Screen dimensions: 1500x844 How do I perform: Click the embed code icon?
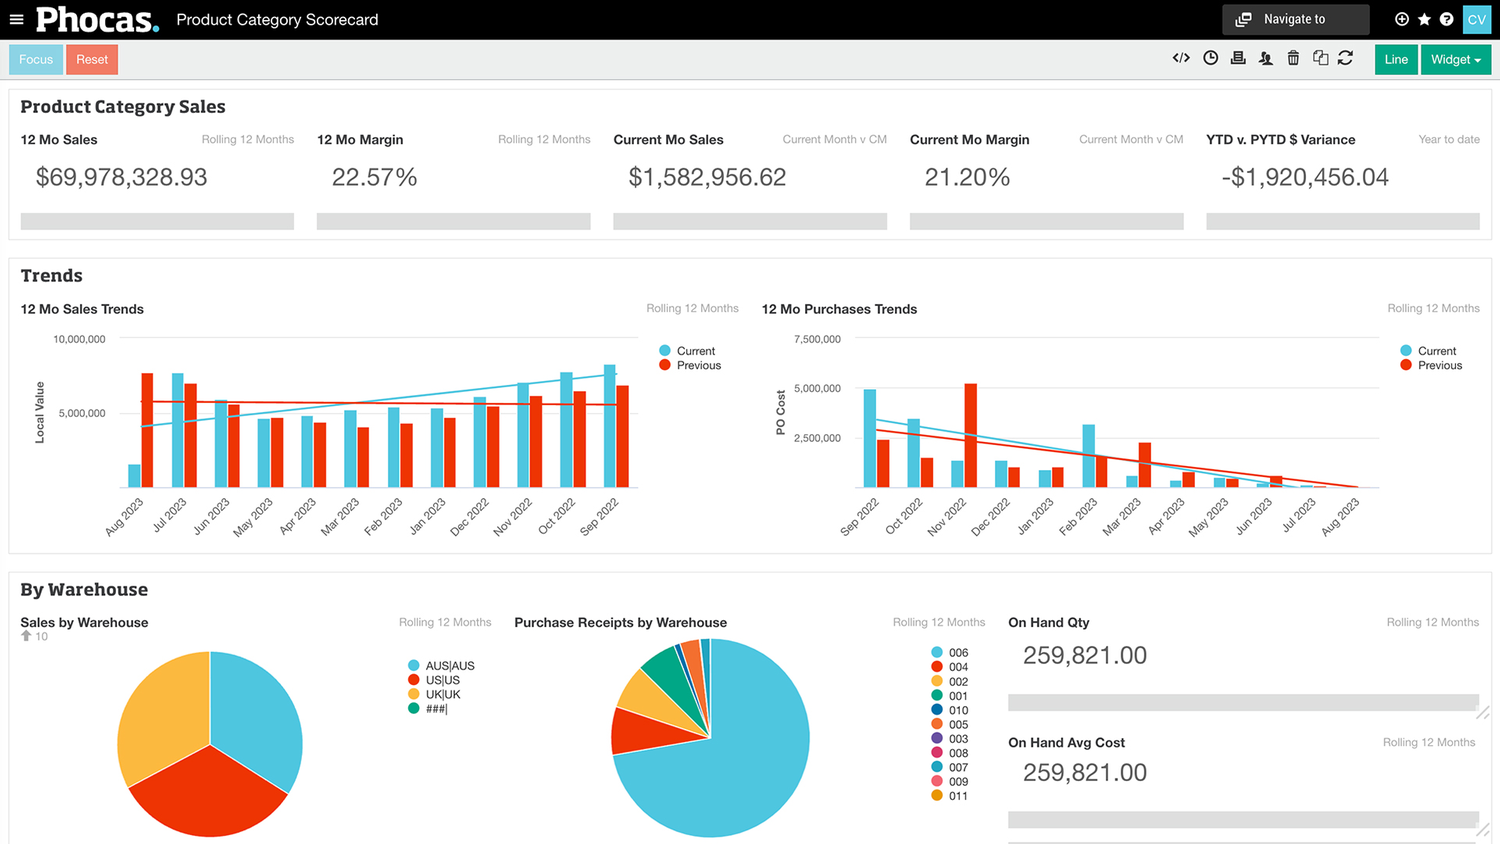(x=1181, y=58)
